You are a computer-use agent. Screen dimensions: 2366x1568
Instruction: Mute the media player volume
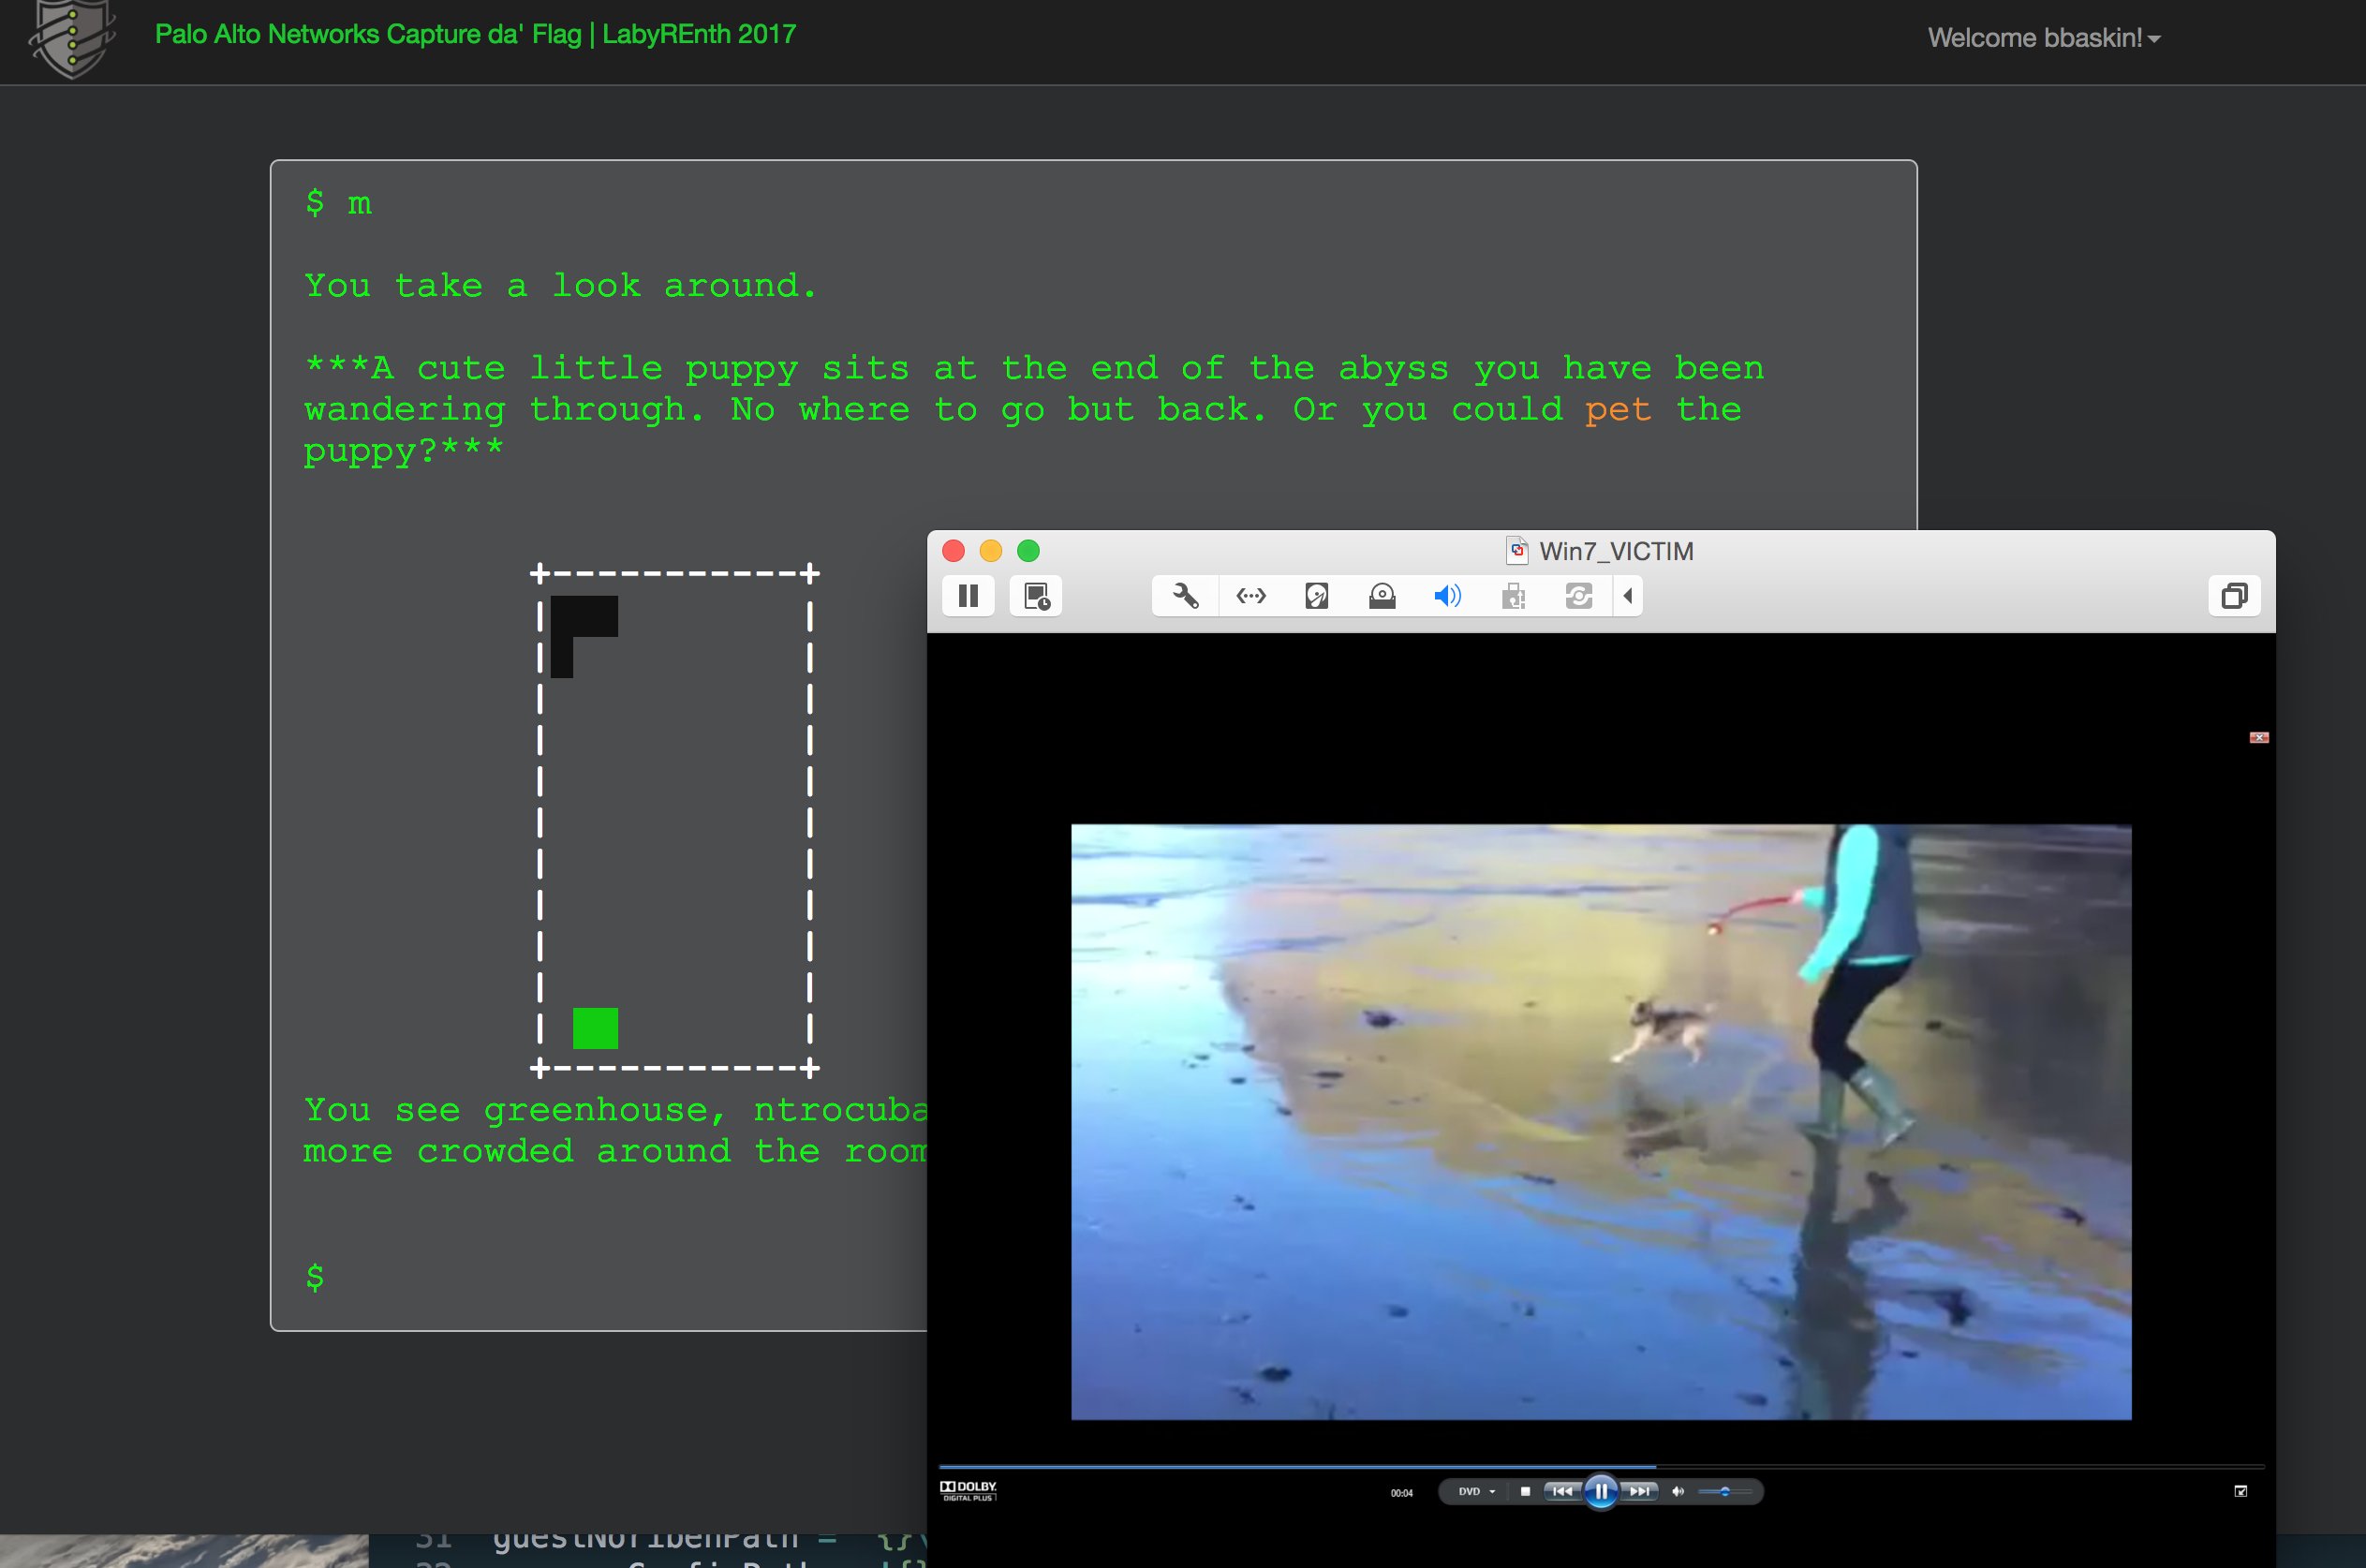1678,1491
